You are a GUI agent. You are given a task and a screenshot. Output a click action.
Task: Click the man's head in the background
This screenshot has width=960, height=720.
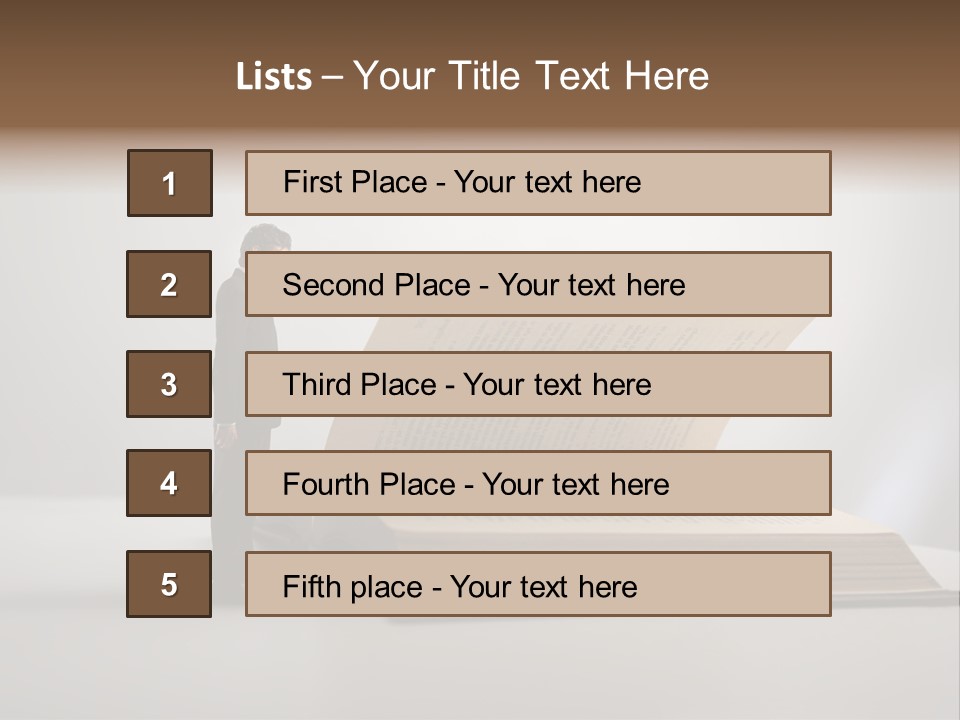[x=266, y=238]
